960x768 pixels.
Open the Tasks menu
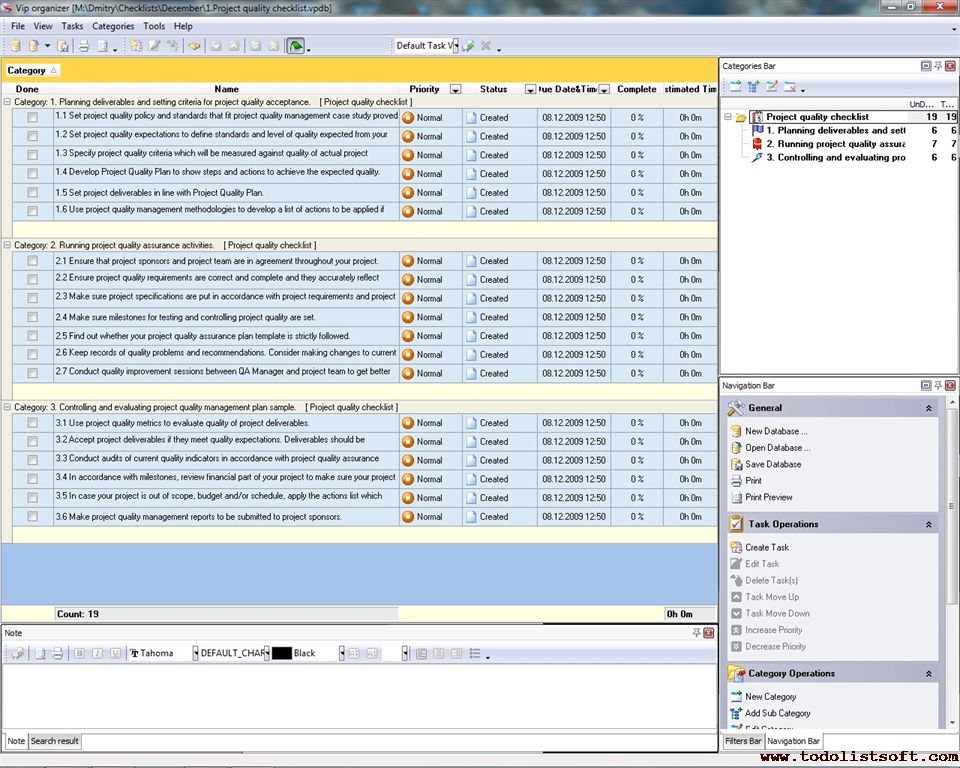(72, 26)
